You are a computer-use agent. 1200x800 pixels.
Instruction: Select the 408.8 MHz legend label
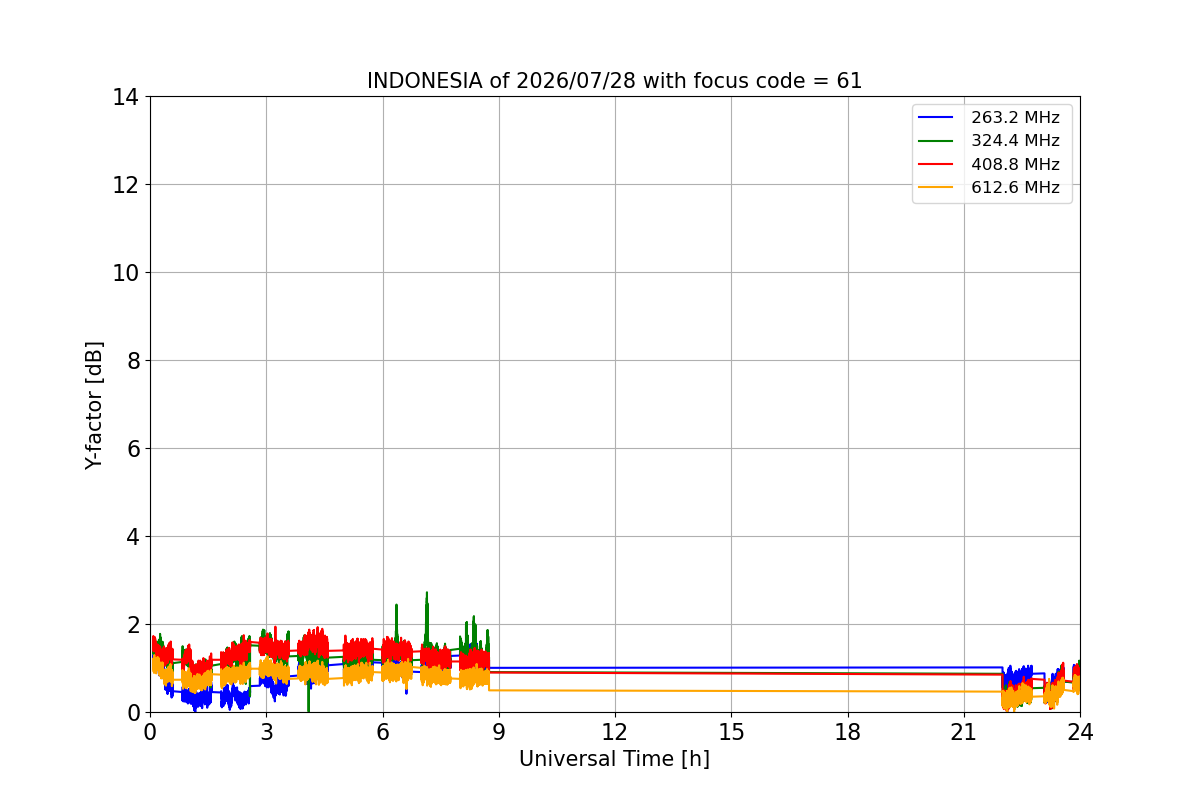coord(1015,165)
